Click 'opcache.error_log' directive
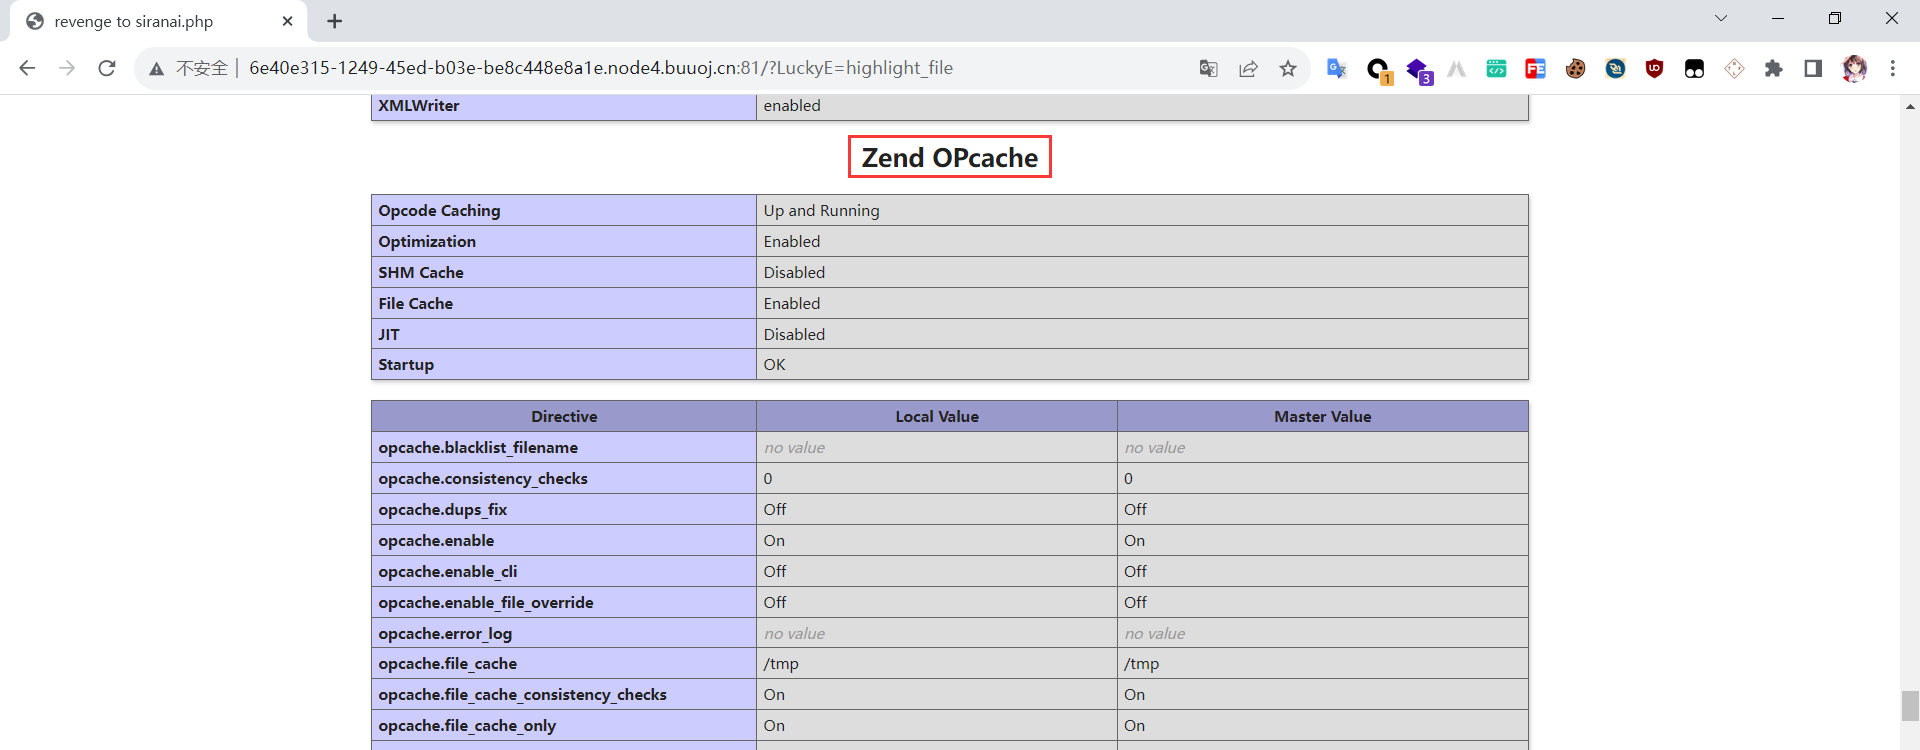1920x750 pixels. (445, 633)
